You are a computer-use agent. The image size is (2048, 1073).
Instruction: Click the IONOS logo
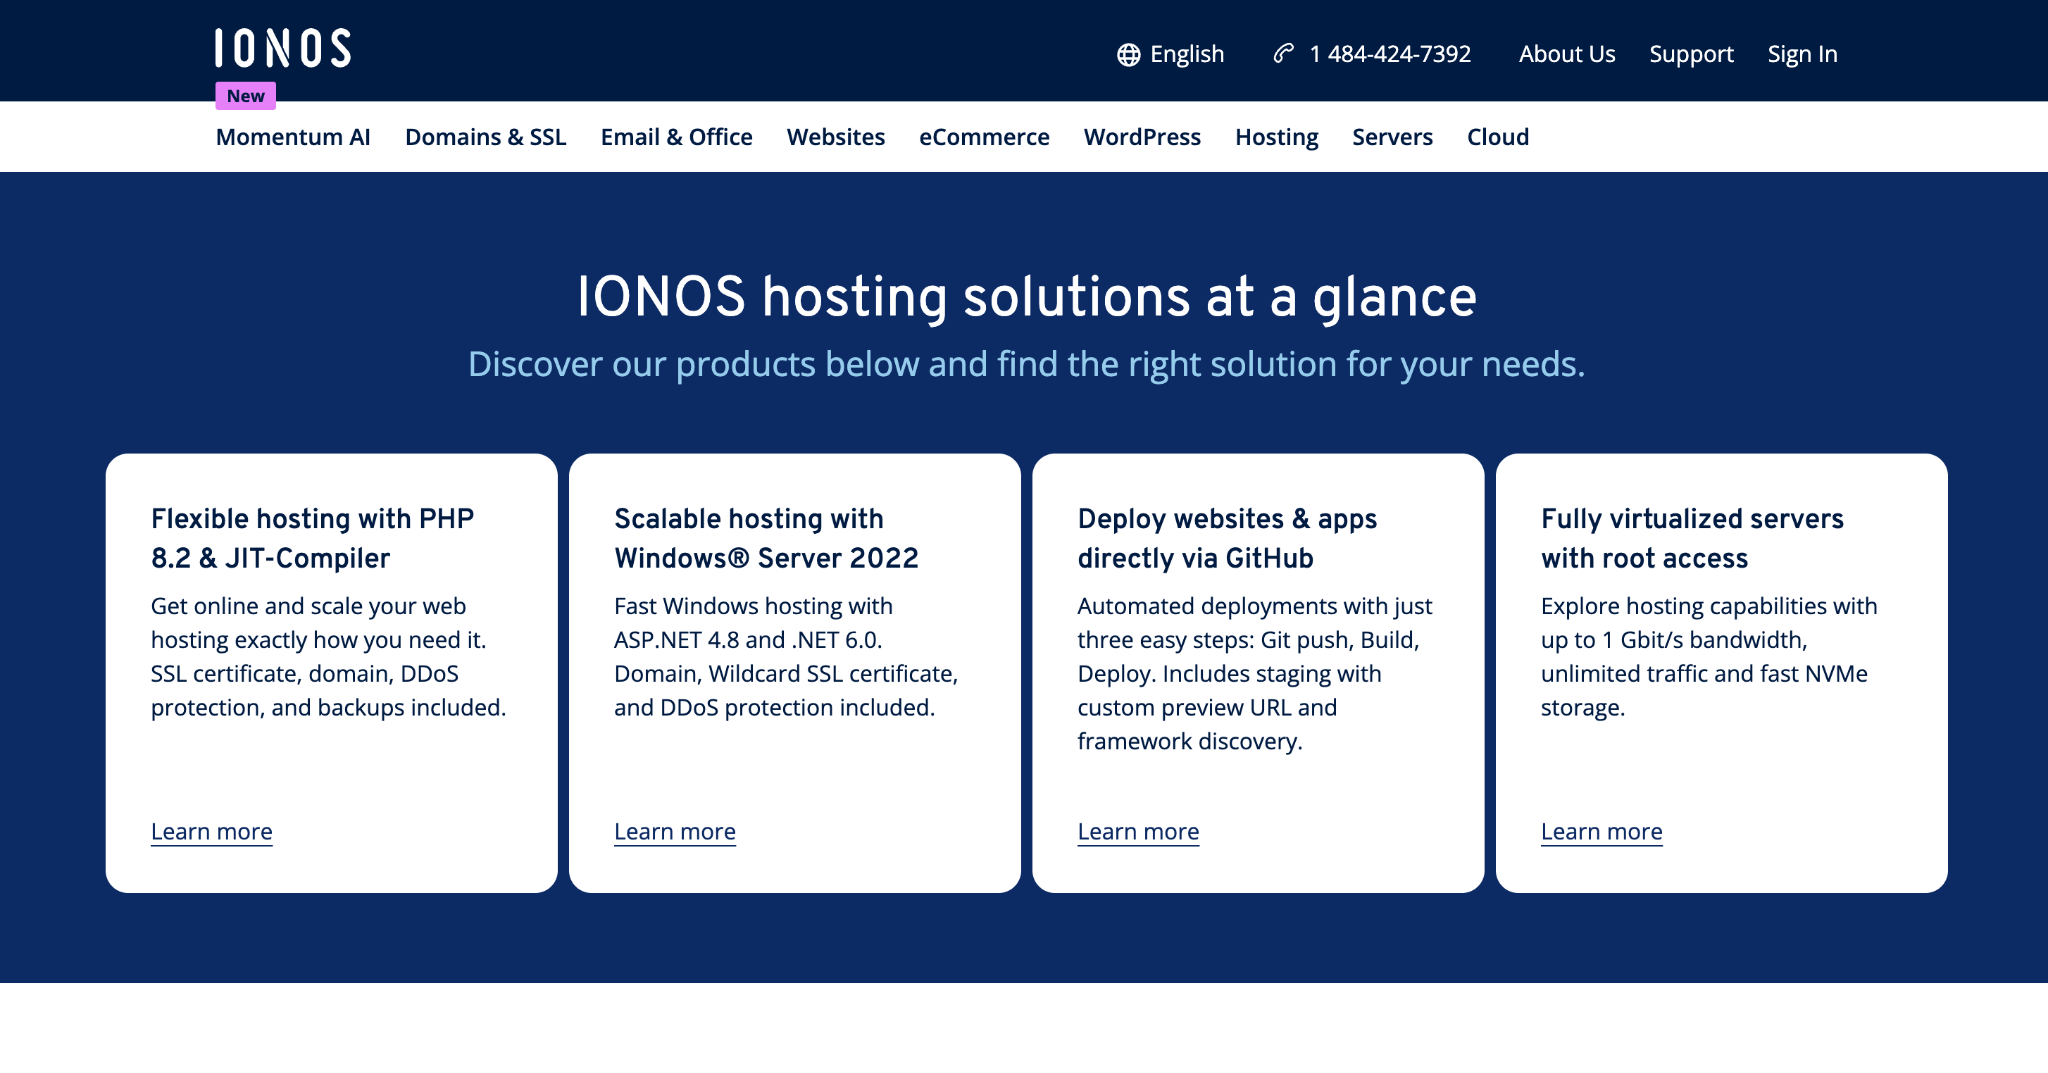point(283,48)
